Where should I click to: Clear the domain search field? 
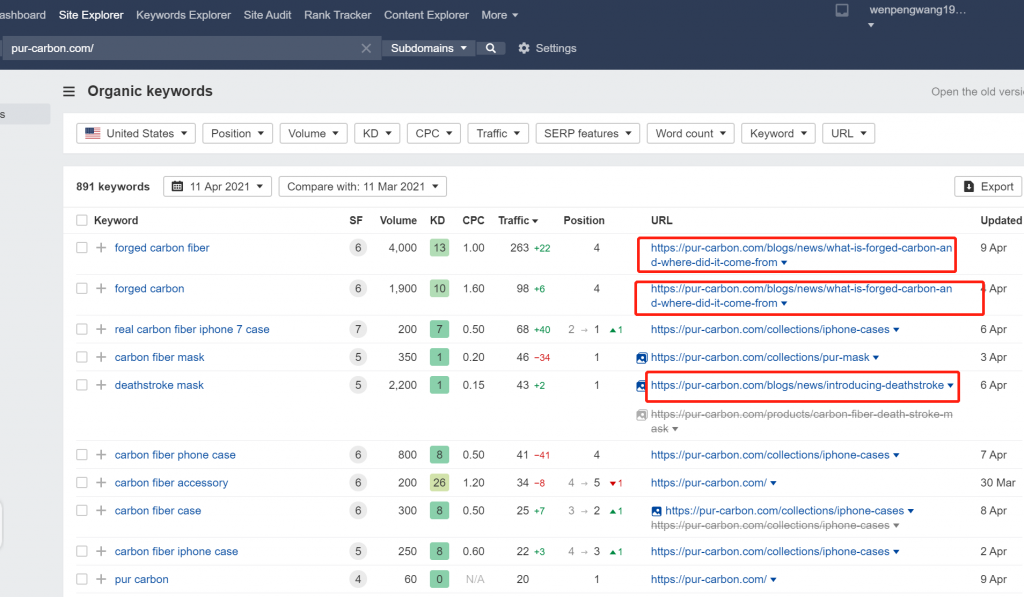pyautogui.click(x=366, y=48)
